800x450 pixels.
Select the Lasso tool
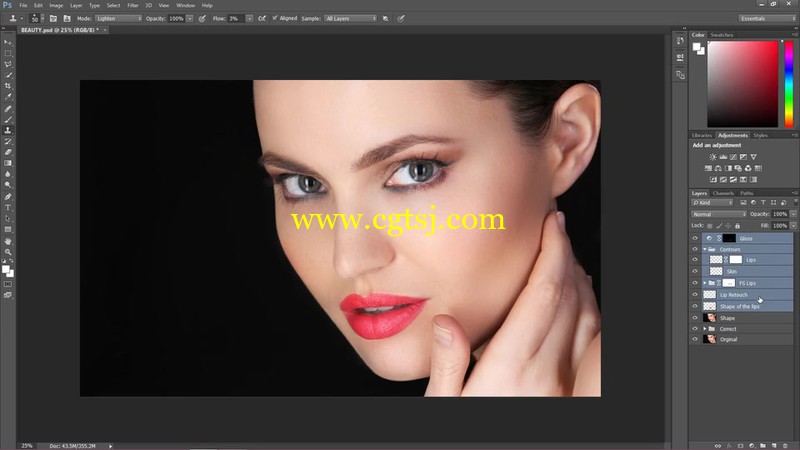click(8, 64)
